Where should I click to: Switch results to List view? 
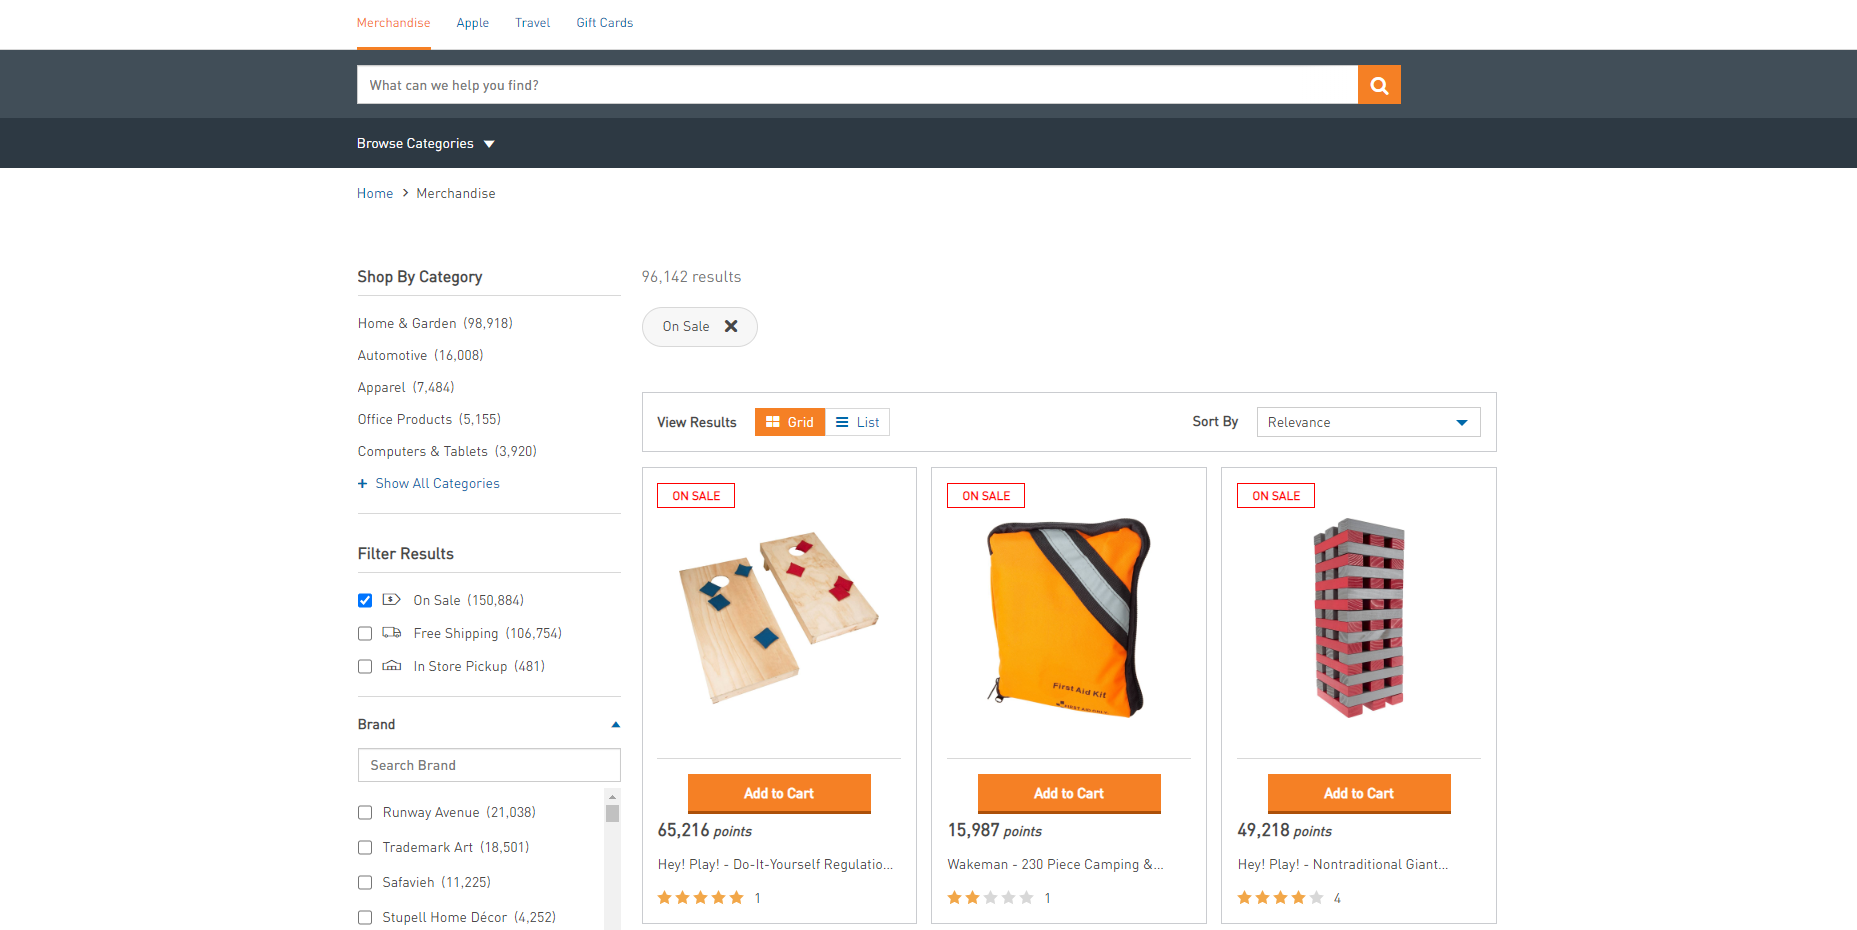[858, 422]
